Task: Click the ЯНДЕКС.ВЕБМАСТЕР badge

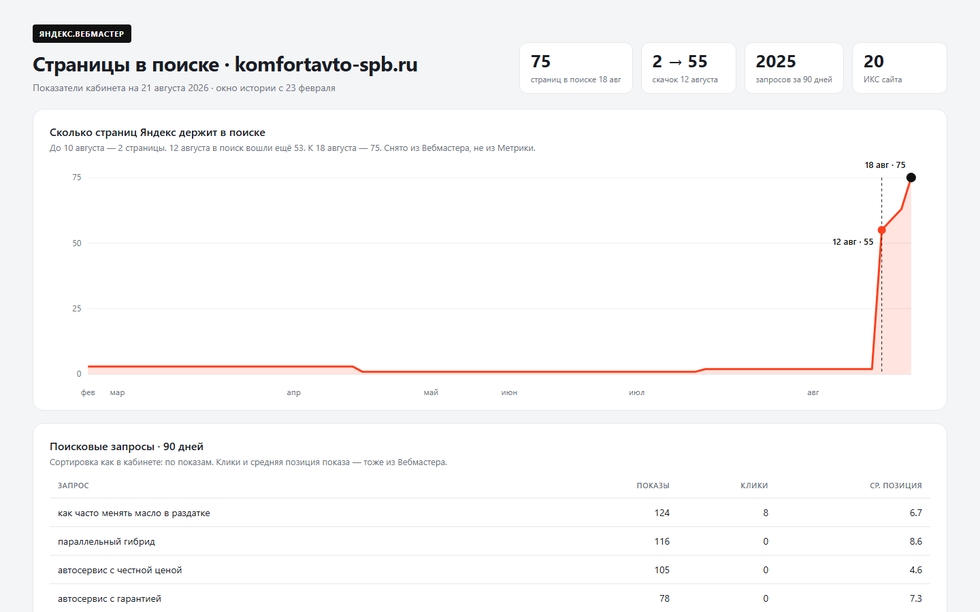Action: (82, 34)
